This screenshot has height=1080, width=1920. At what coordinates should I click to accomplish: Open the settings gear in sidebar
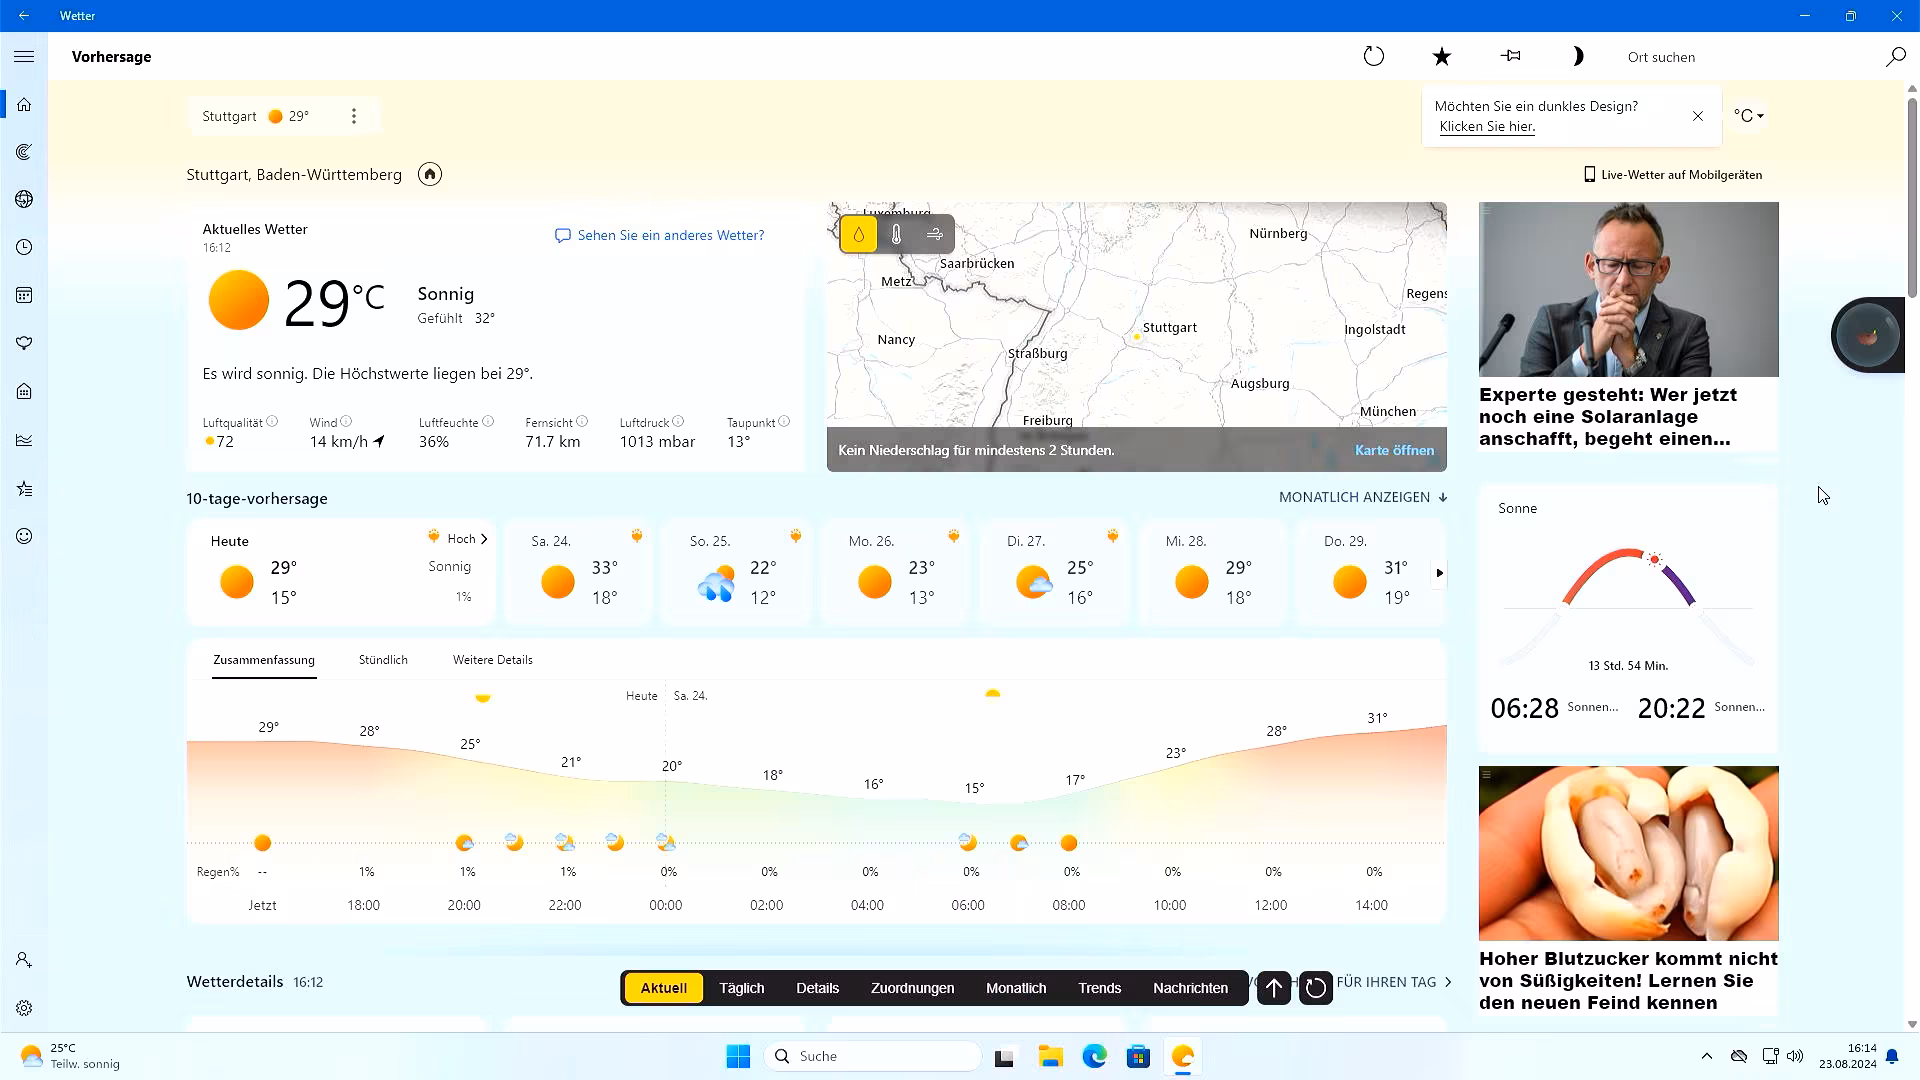pos(24,1008)
